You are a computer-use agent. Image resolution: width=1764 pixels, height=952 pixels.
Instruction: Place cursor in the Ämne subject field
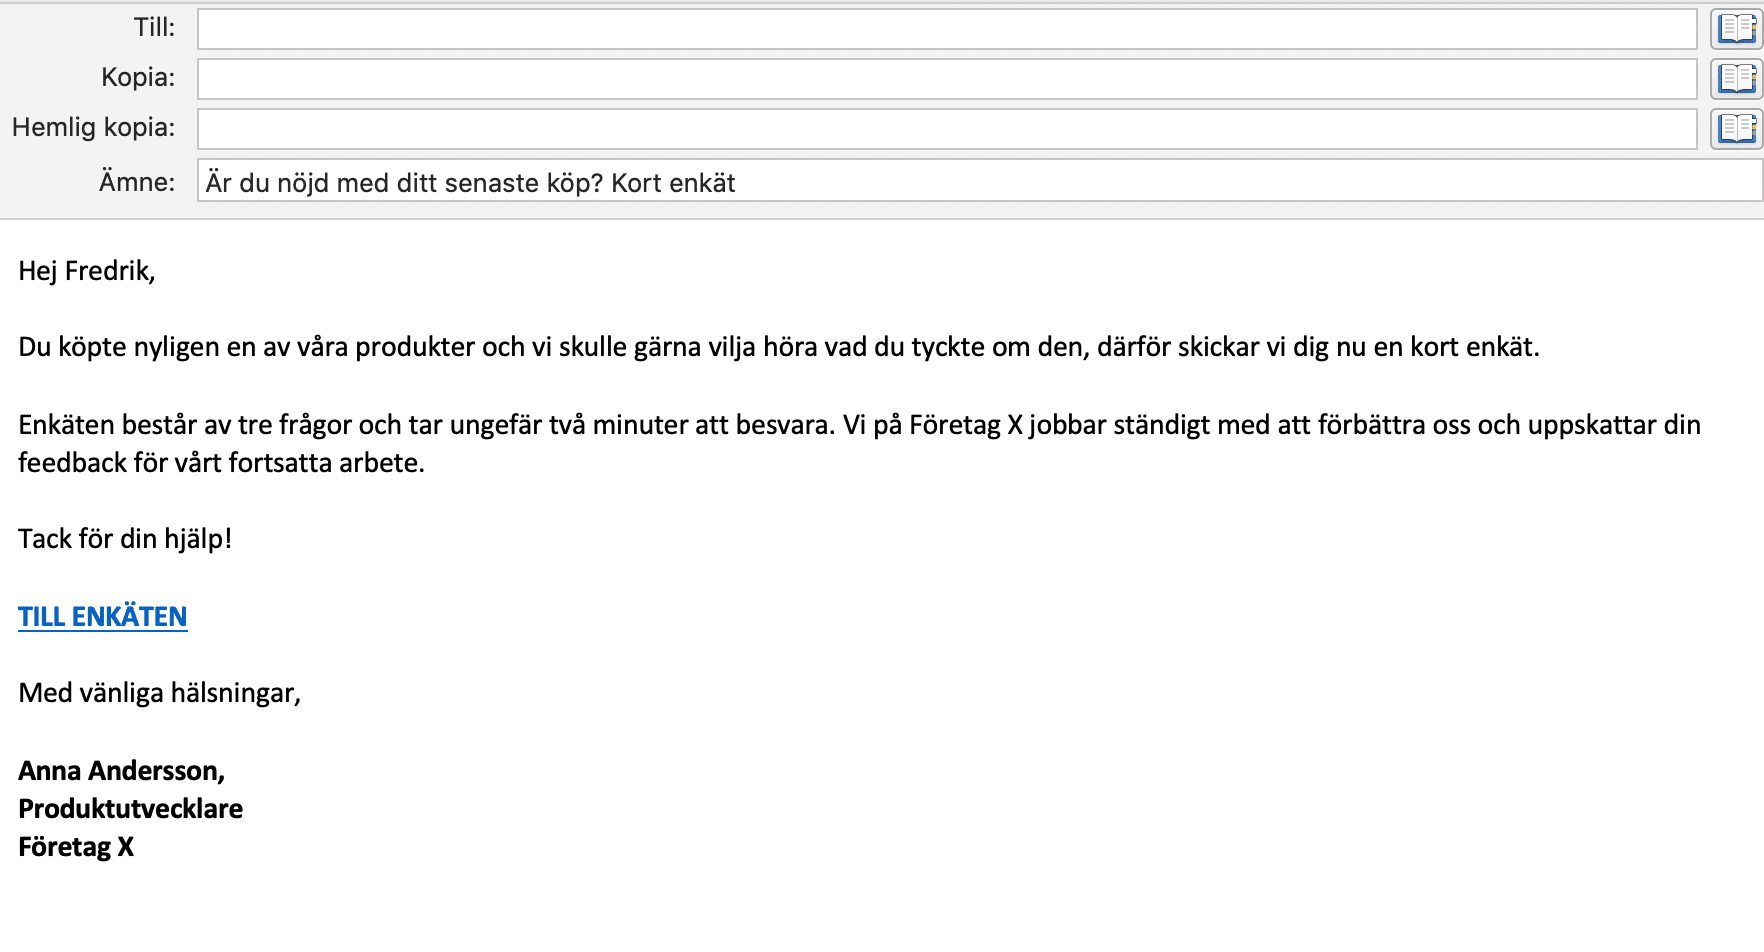point(1100,182)
